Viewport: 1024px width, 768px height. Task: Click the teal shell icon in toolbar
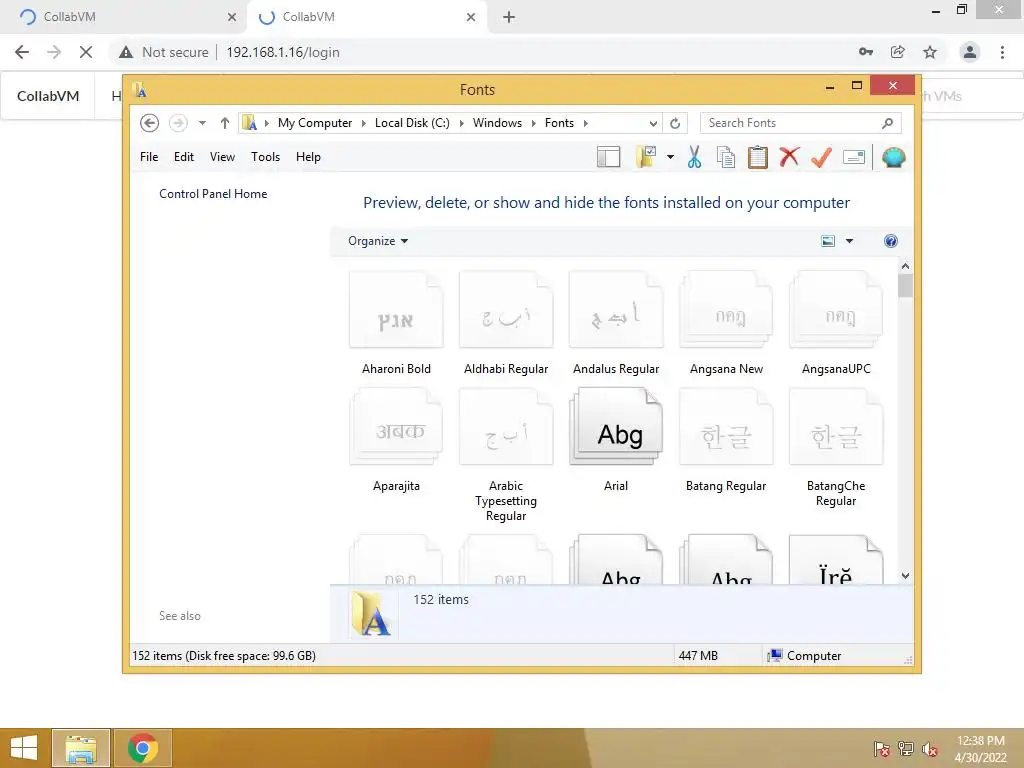coord(893,157)
